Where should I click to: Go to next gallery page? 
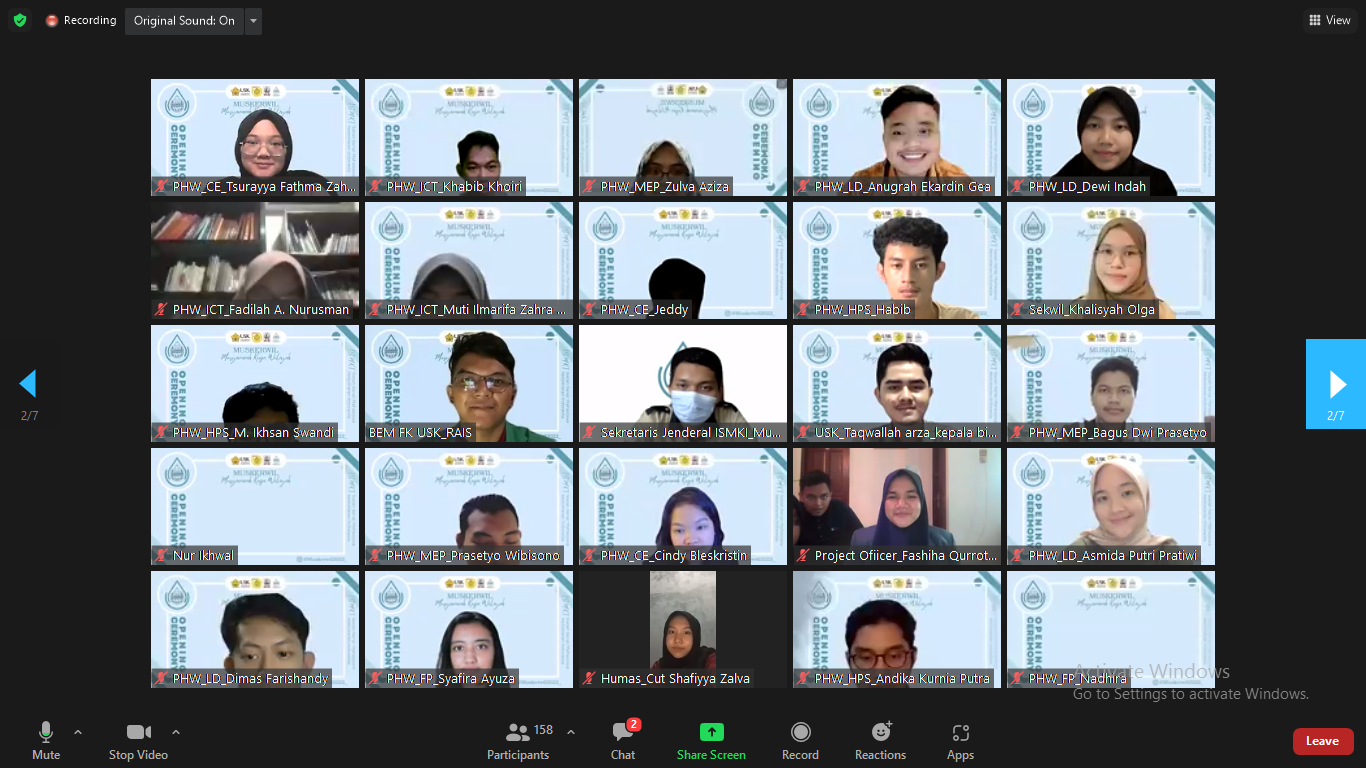coord(1336,384)
